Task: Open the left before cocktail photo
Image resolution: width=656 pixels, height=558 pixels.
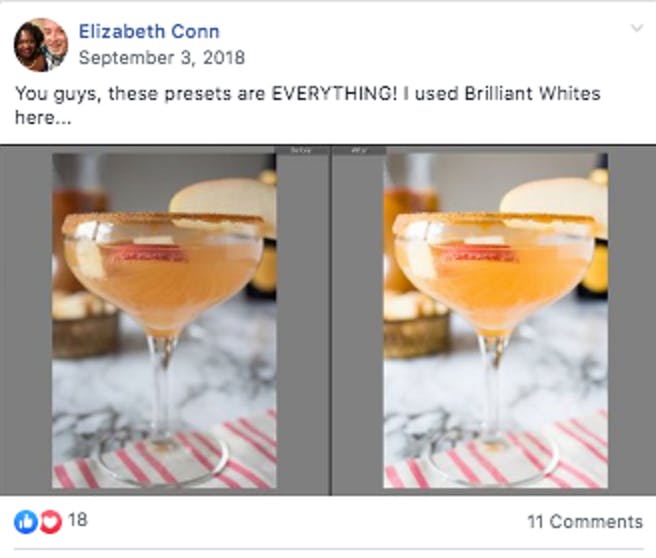Action: point(164,321)
